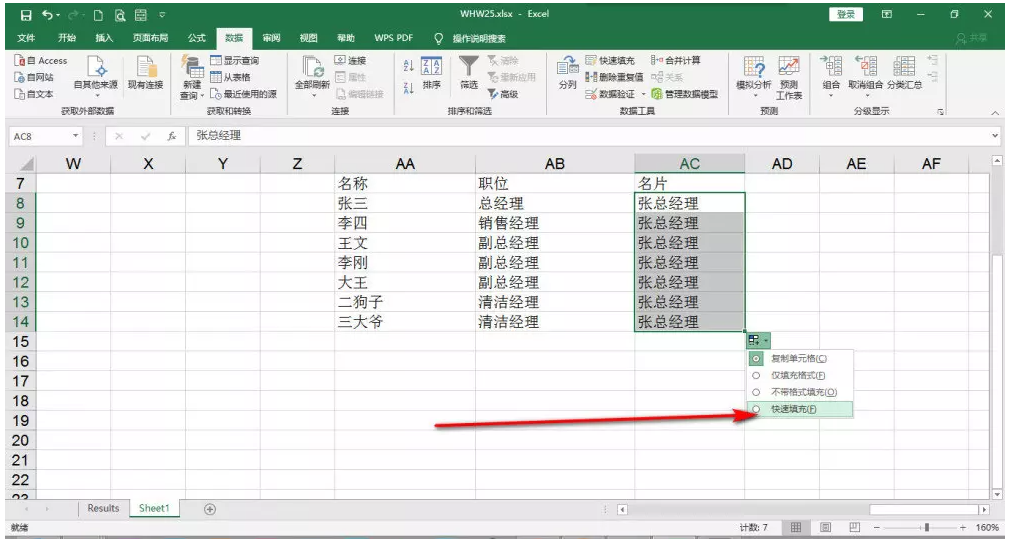This screenshot has width=1009, height=539.
Task: Click the Print preview icon in the title bar
Action: [120, 15]
